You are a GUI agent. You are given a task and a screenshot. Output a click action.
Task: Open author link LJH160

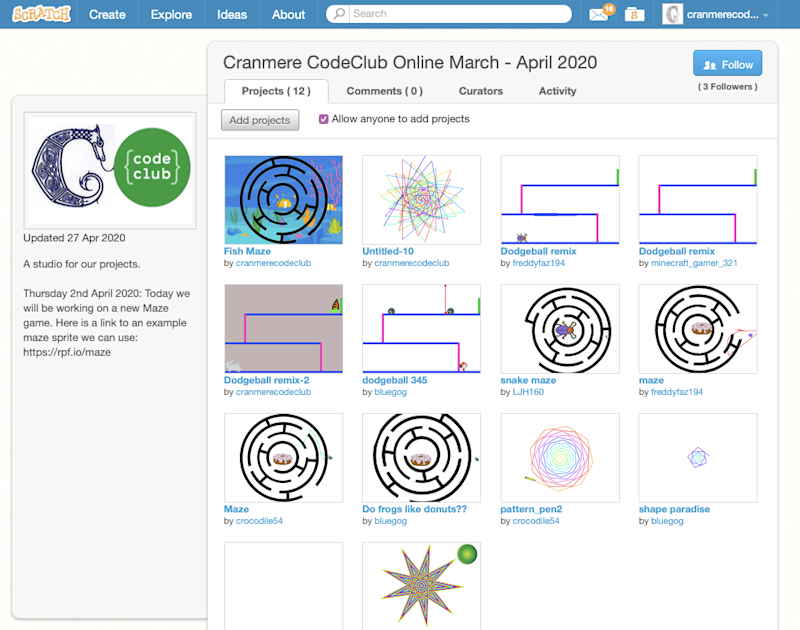528,392
